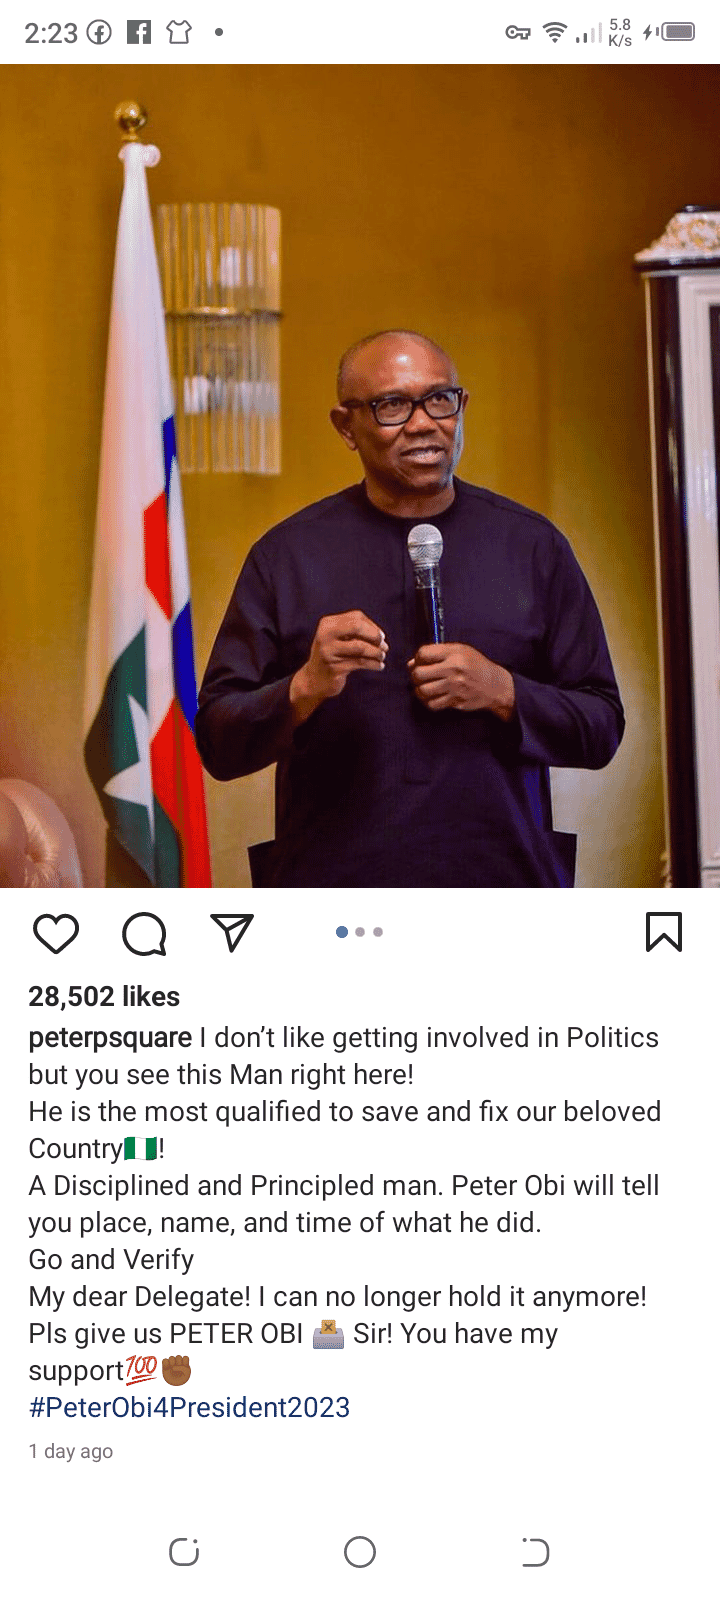Image resolution: width=720 pixels, height=1600 pixels.
Task: Tap the battery indicator in the status bar
Action: tap(678, 30)
